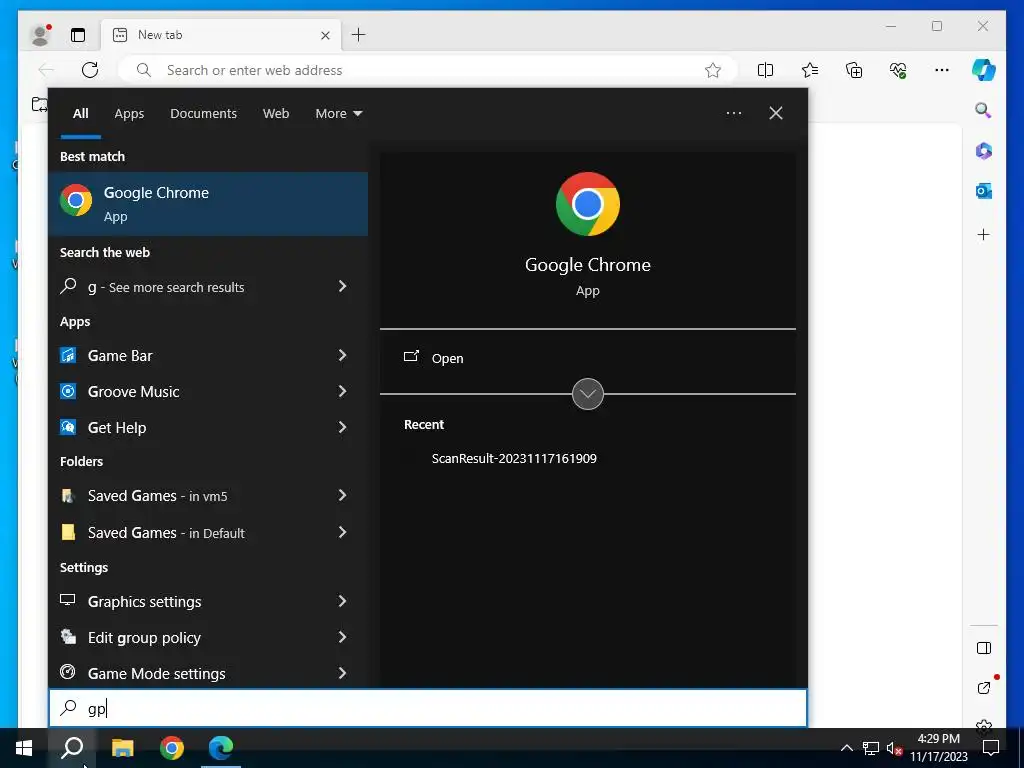Switch to Web search filter tab
The width and height of the screenshot is (1024, 768).
(276, 113)
